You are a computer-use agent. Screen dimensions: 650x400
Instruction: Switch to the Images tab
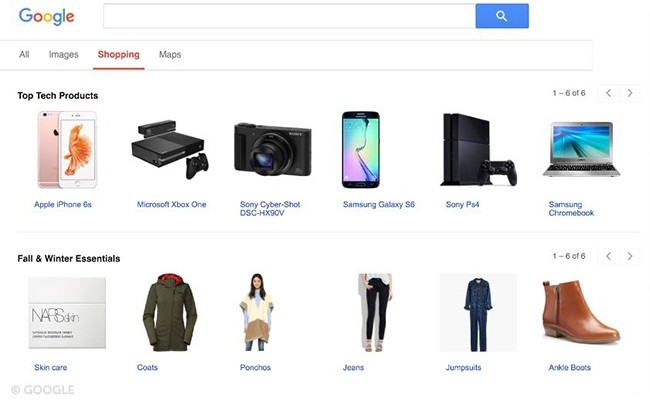[x=63, y=54]
